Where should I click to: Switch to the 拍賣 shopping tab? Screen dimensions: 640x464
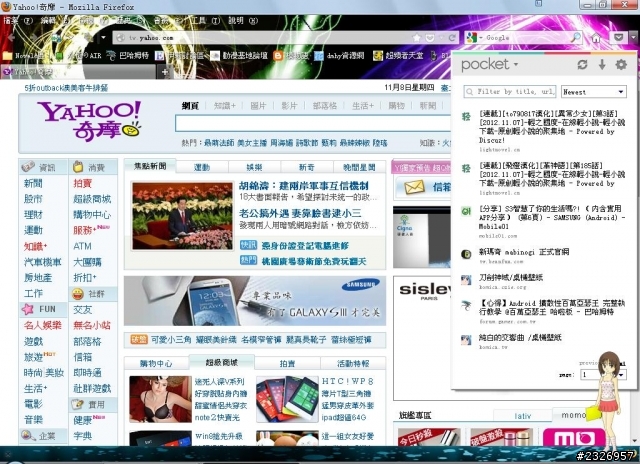tap(287, 364)
